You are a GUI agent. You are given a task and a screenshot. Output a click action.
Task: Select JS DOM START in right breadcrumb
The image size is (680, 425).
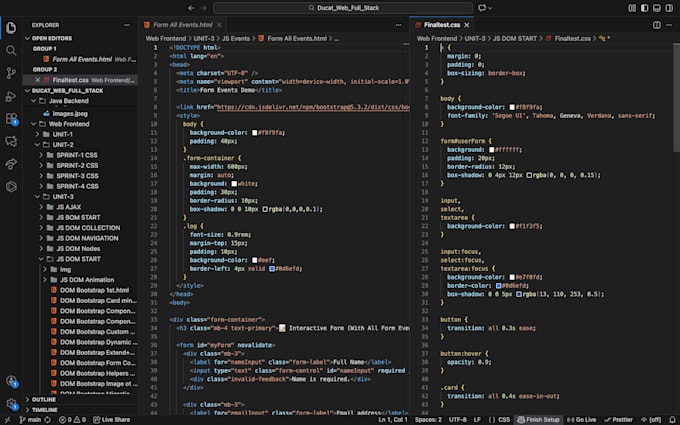(514, 39)
